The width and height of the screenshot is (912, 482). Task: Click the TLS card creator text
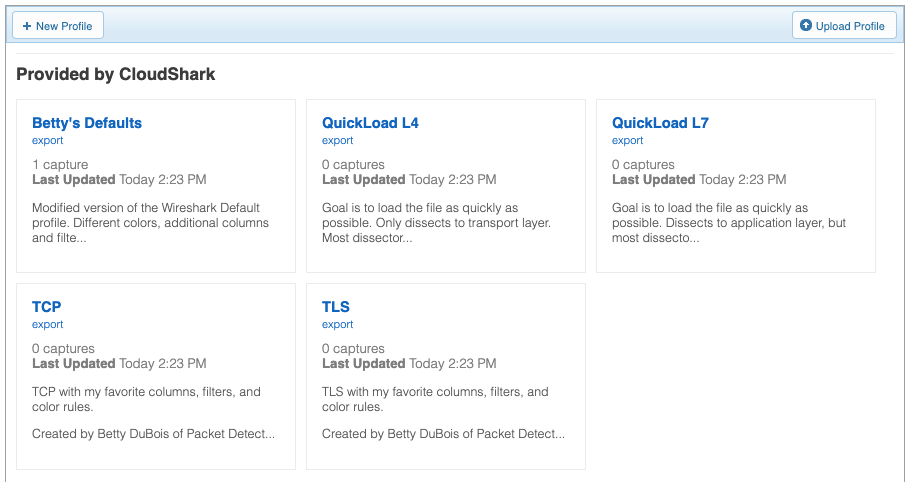tap(443, 434)
